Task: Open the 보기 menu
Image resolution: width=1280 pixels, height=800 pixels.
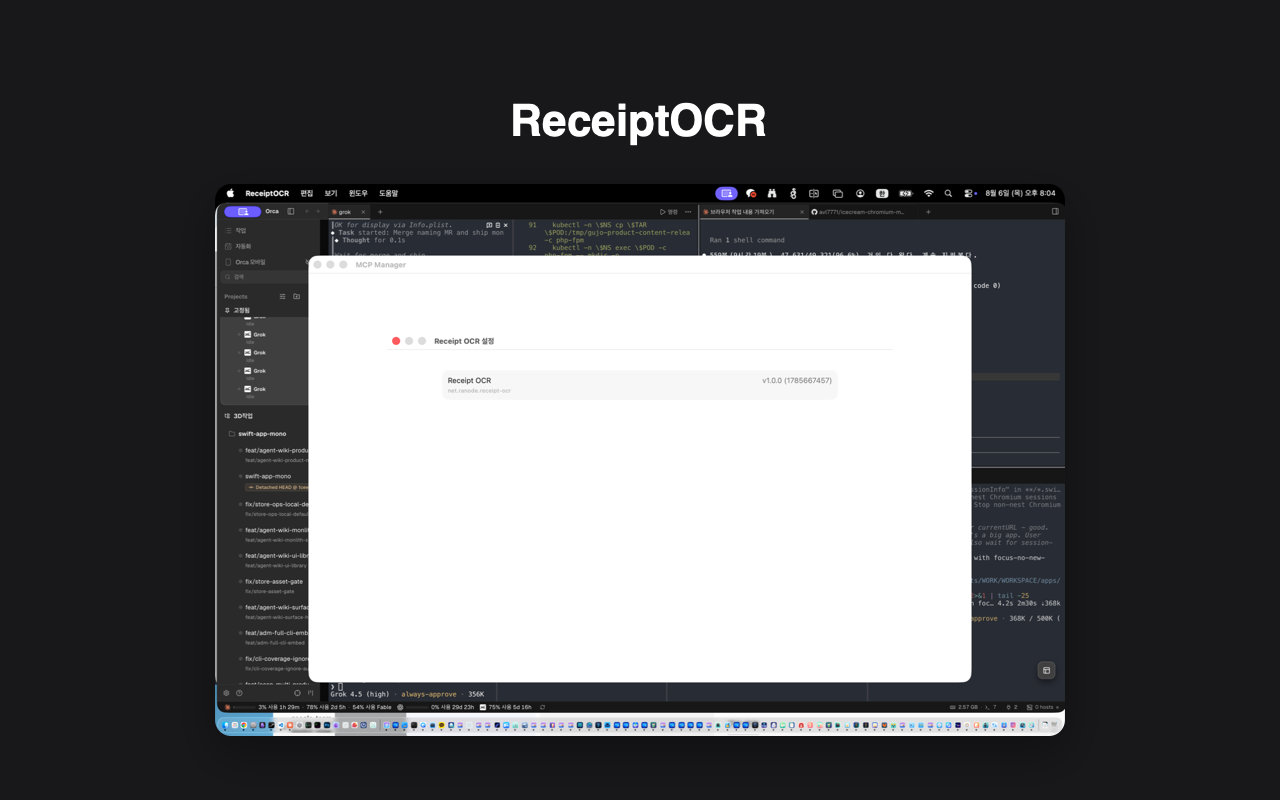Action: pyautogui.click(x=331, y=193)
